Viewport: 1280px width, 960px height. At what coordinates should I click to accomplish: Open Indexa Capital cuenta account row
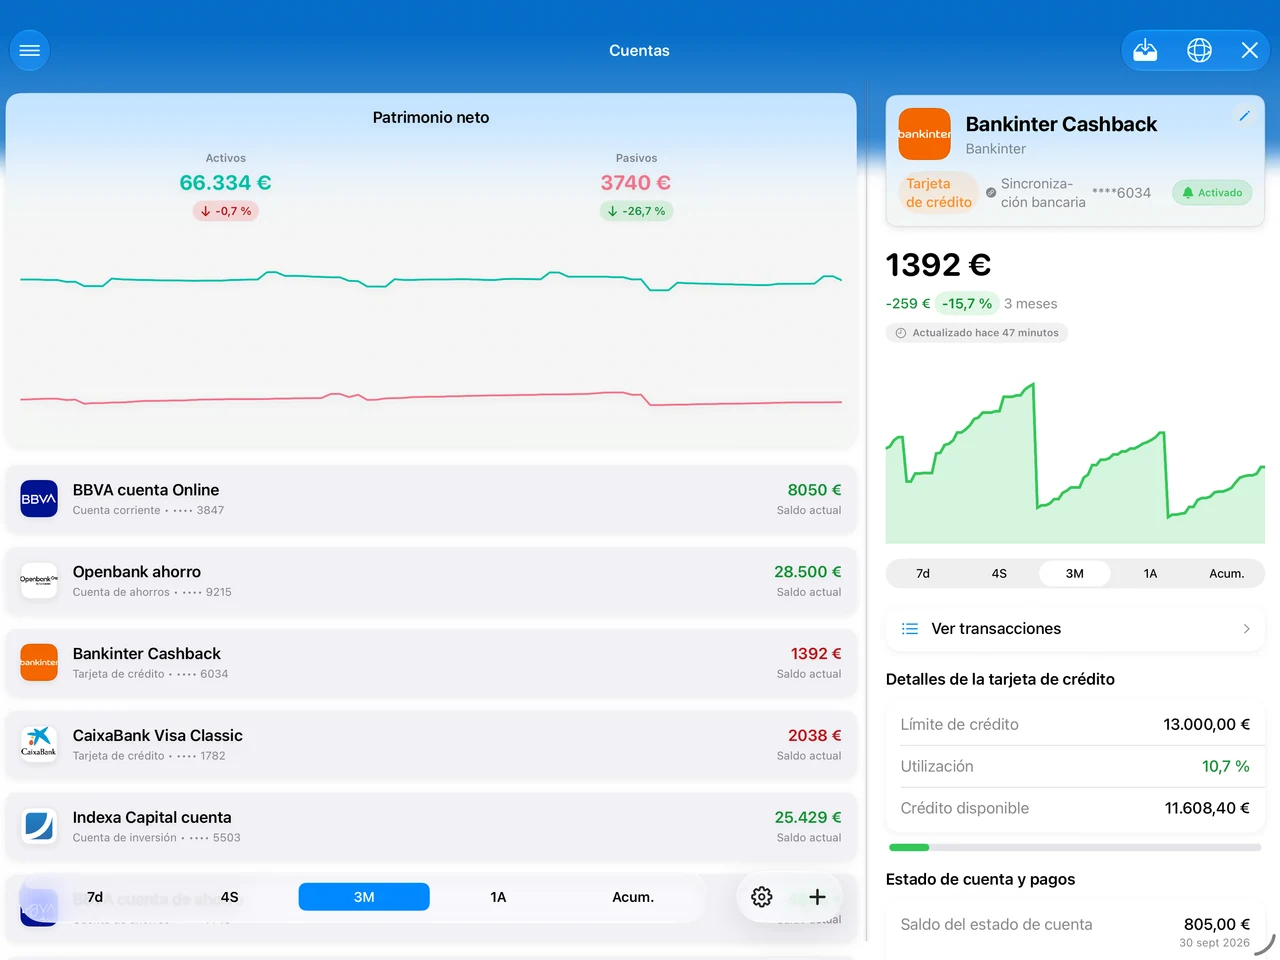pos(431,827)
